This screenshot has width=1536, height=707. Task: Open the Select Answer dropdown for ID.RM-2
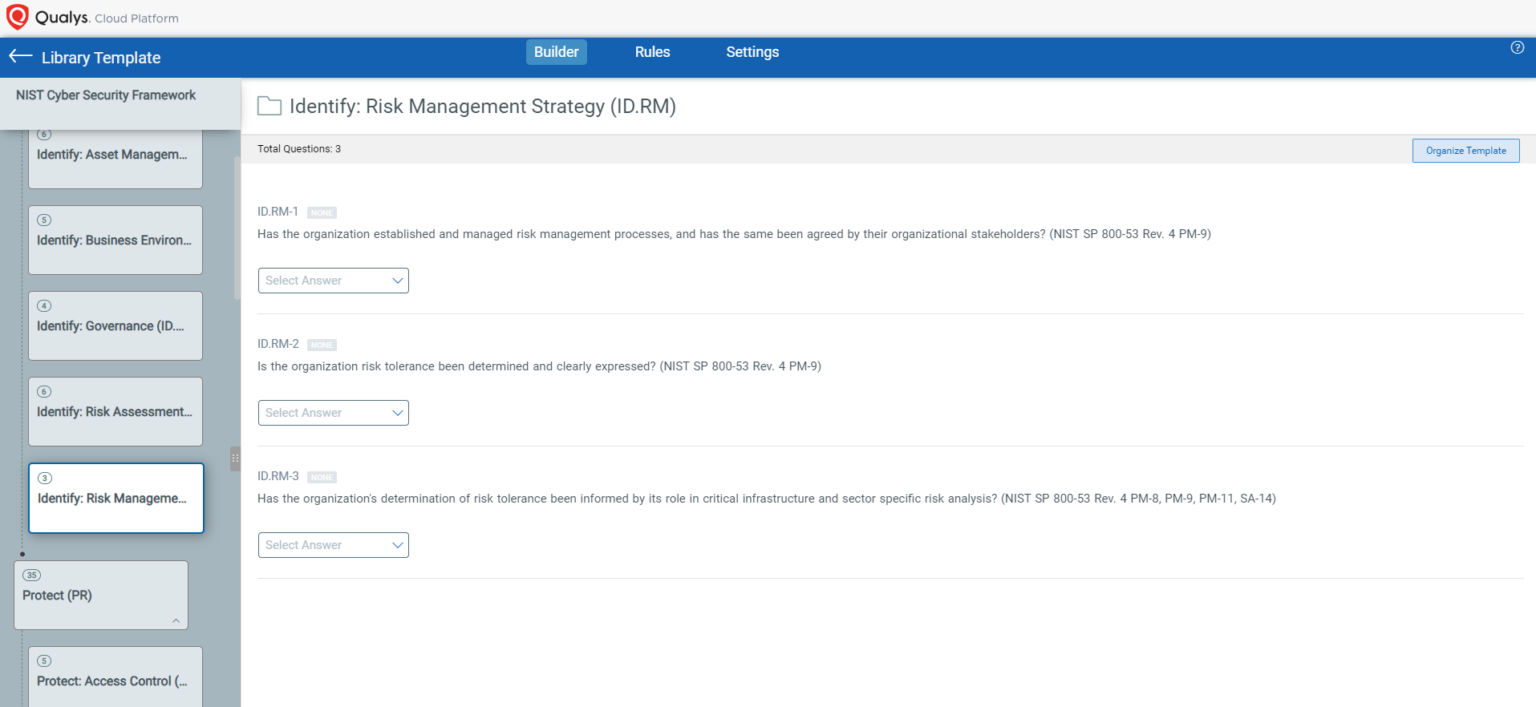point(333,412)
